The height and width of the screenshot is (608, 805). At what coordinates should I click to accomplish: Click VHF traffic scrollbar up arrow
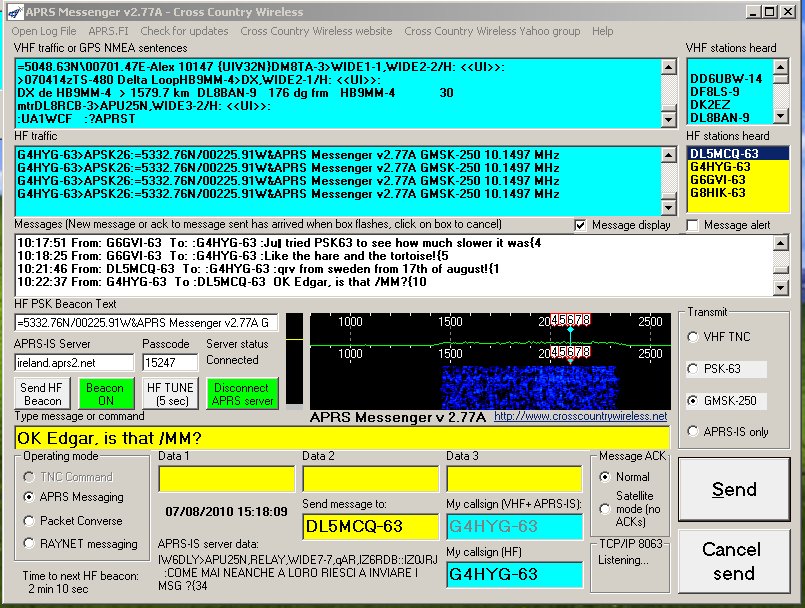click(668, 67)
